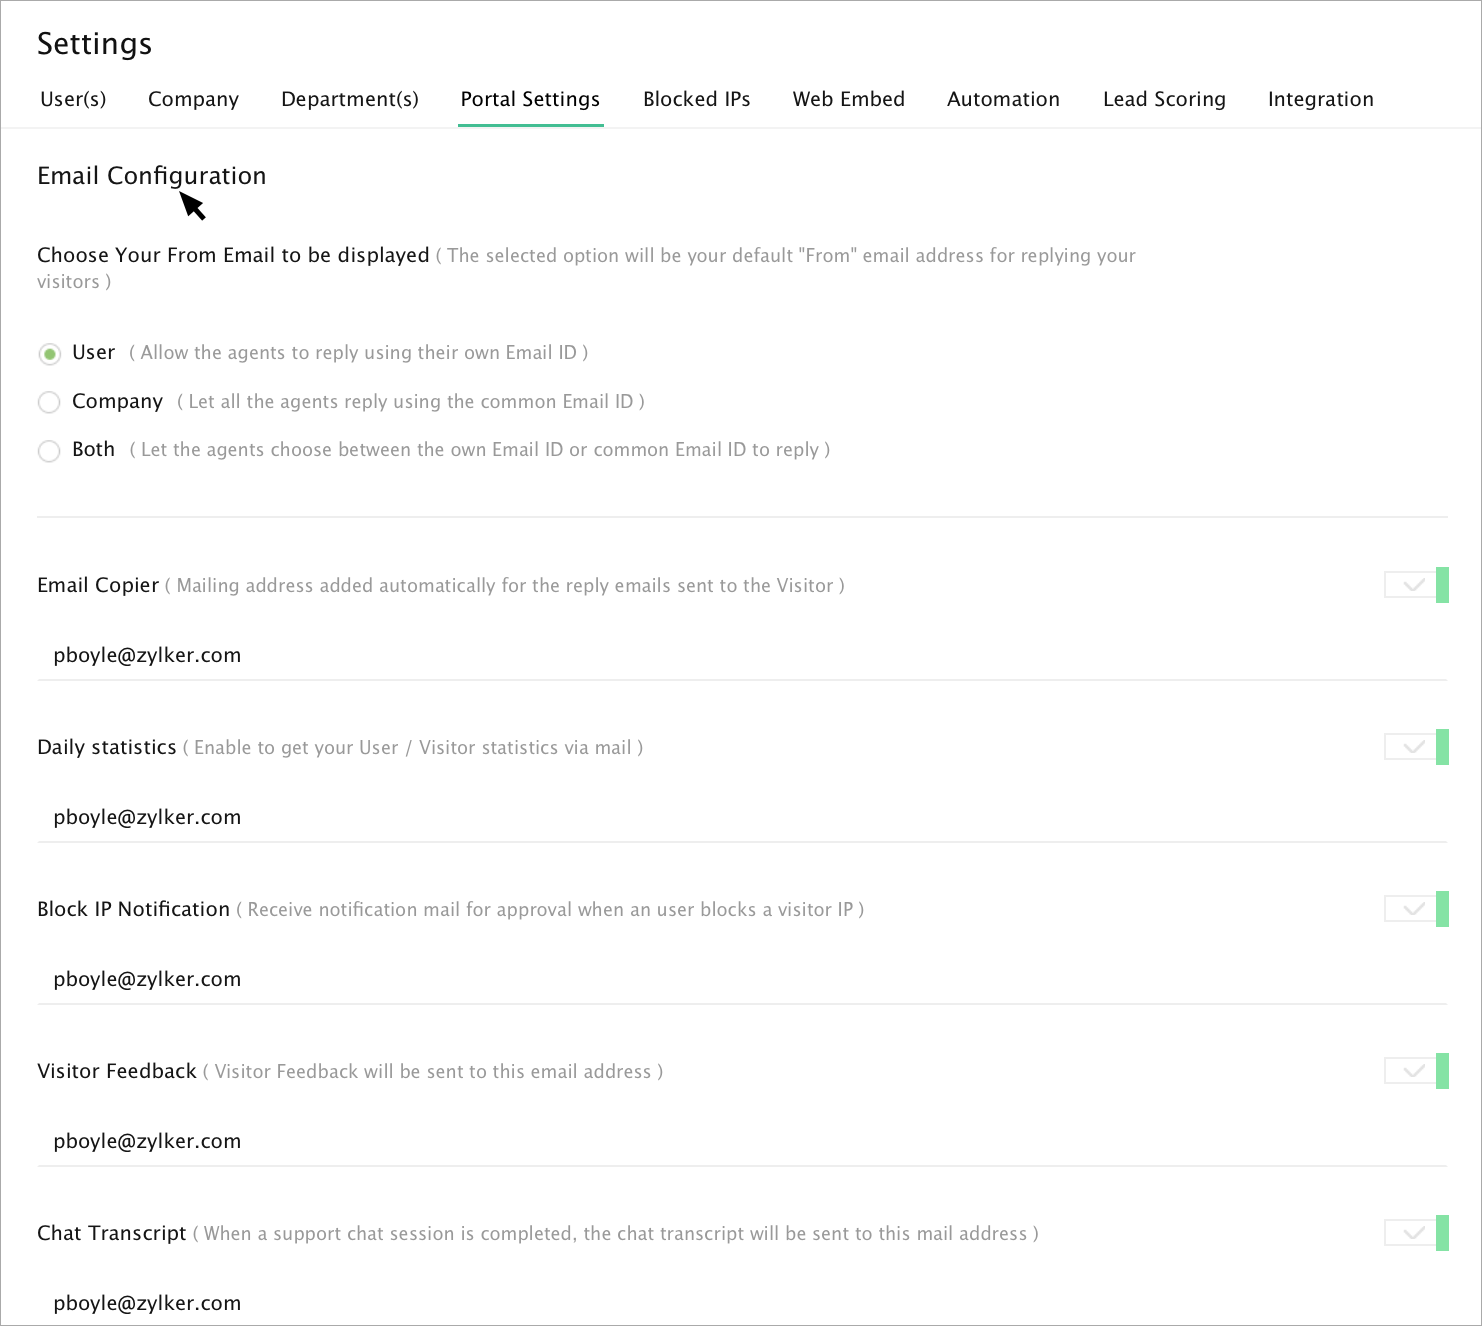Viewport: 1482px width, 1326px height.
Task: Switch to the Web Embed tab
Action: (x=848, y=99)
